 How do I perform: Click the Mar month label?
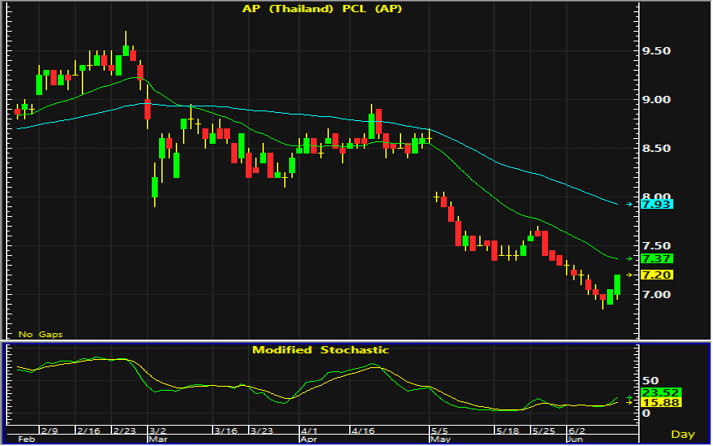pyautogui.click(x=158, y=439)
